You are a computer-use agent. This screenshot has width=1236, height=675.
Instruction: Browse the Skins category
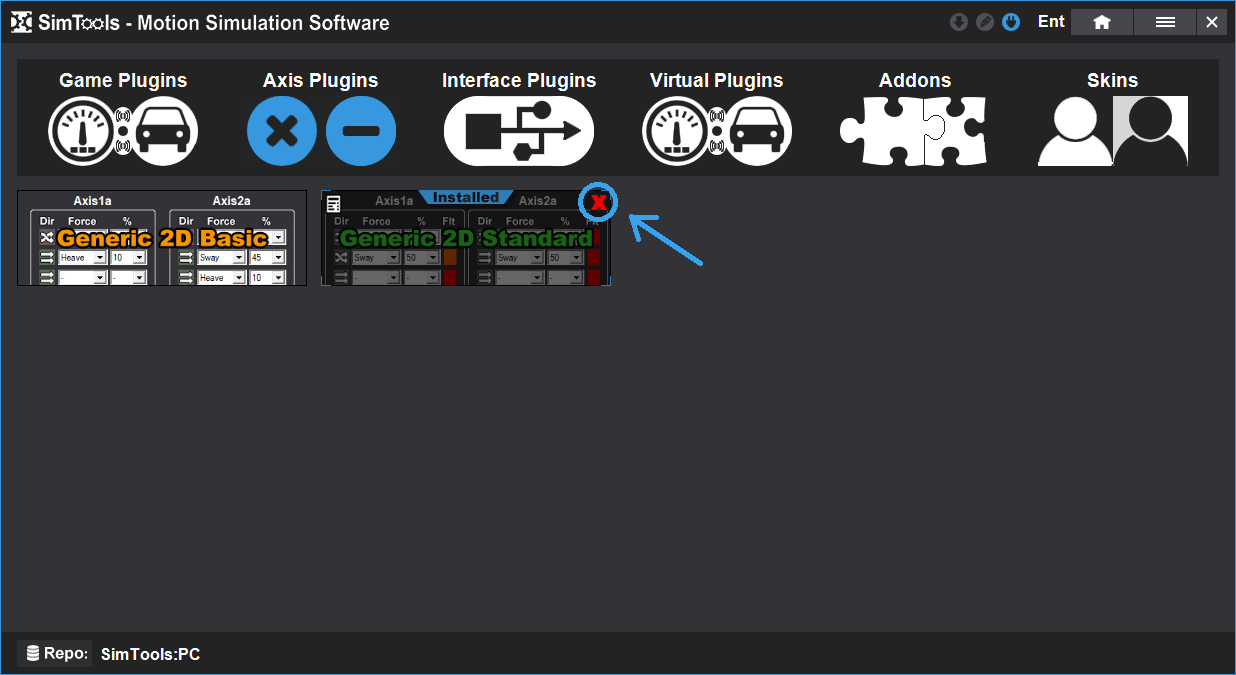click(1113, 118)
